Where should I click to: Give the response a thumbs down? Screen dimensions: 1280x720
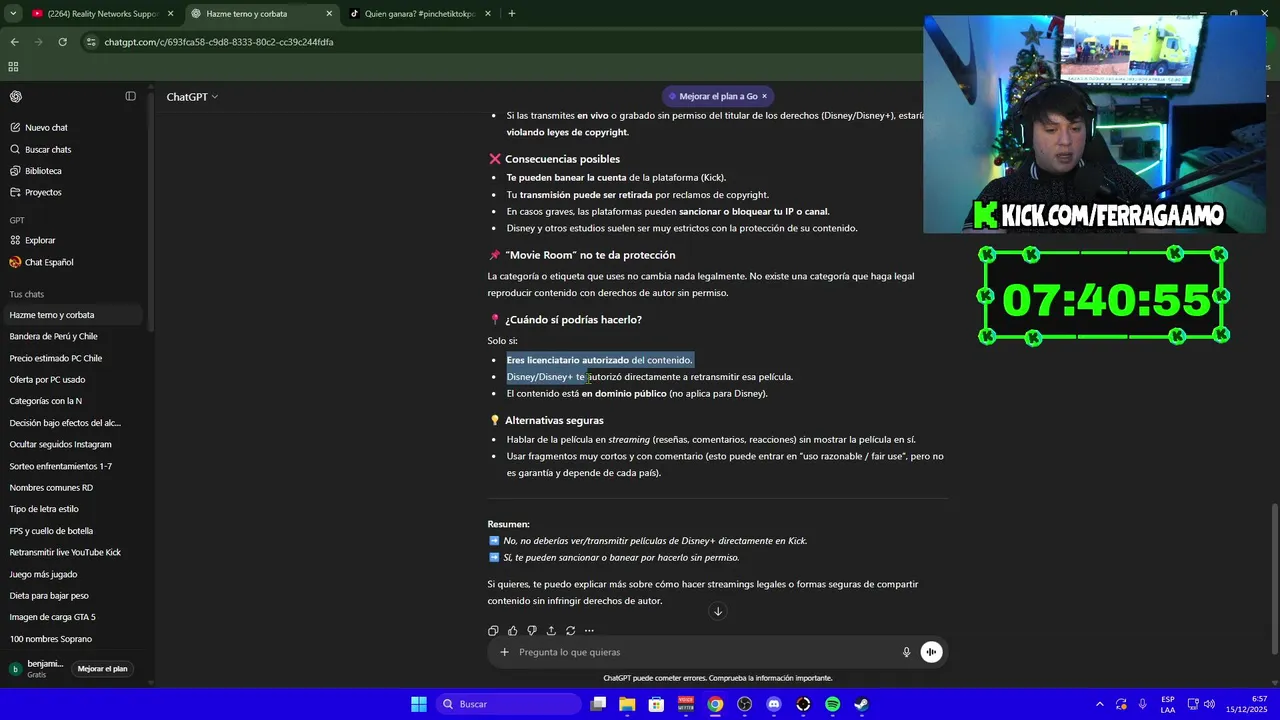click(532, 631)
